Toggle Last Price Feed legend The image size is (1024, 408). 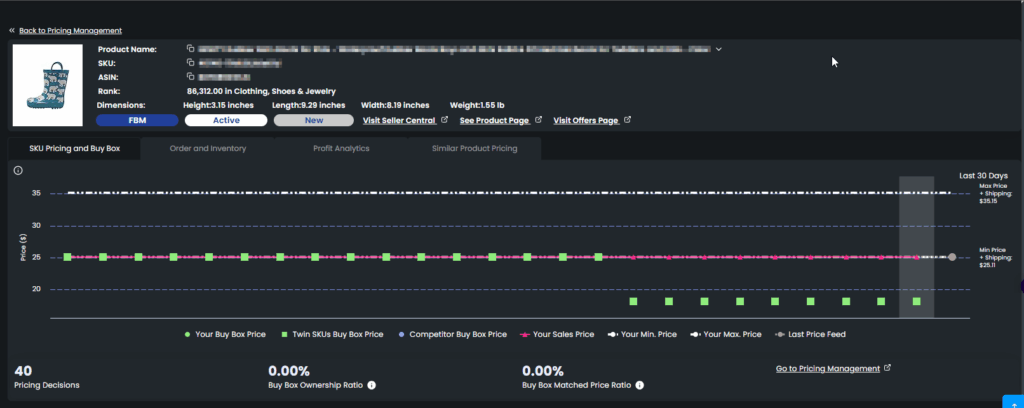pos(810,334)
